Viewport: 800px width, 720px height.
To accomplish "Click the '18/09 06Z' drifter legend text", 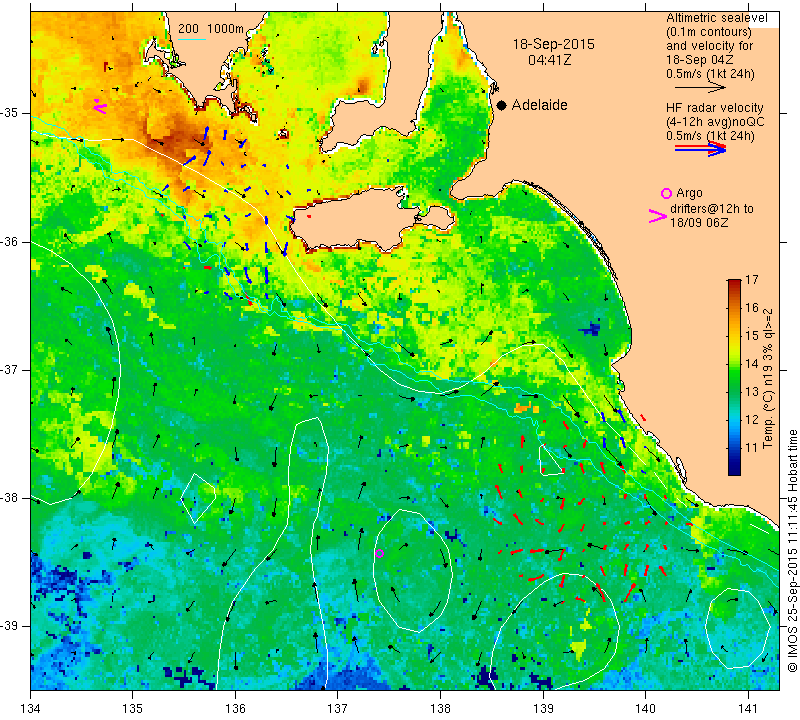I will pyautogui.click(x=699, y=223).
